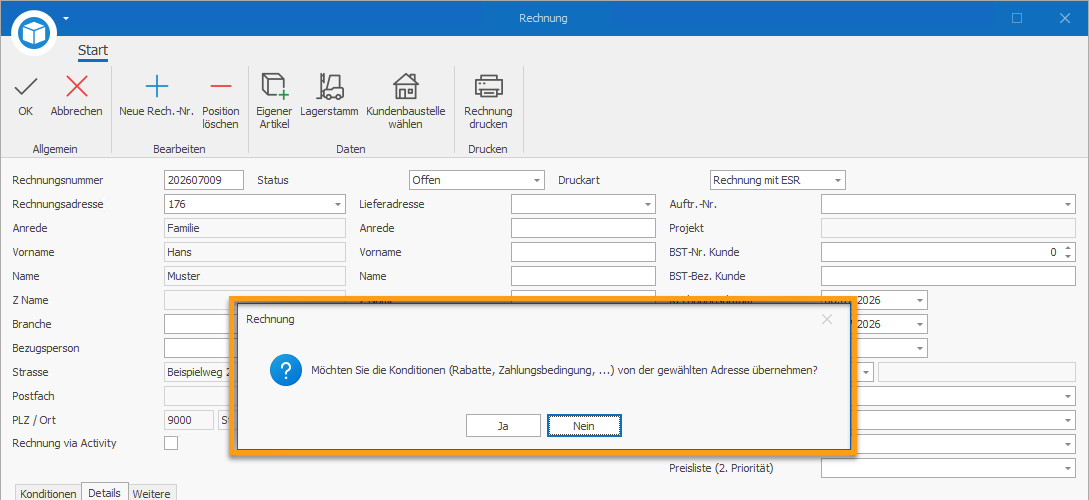Click the Bezugsperson field
The image size is (1089, 500).
point(198,348)
